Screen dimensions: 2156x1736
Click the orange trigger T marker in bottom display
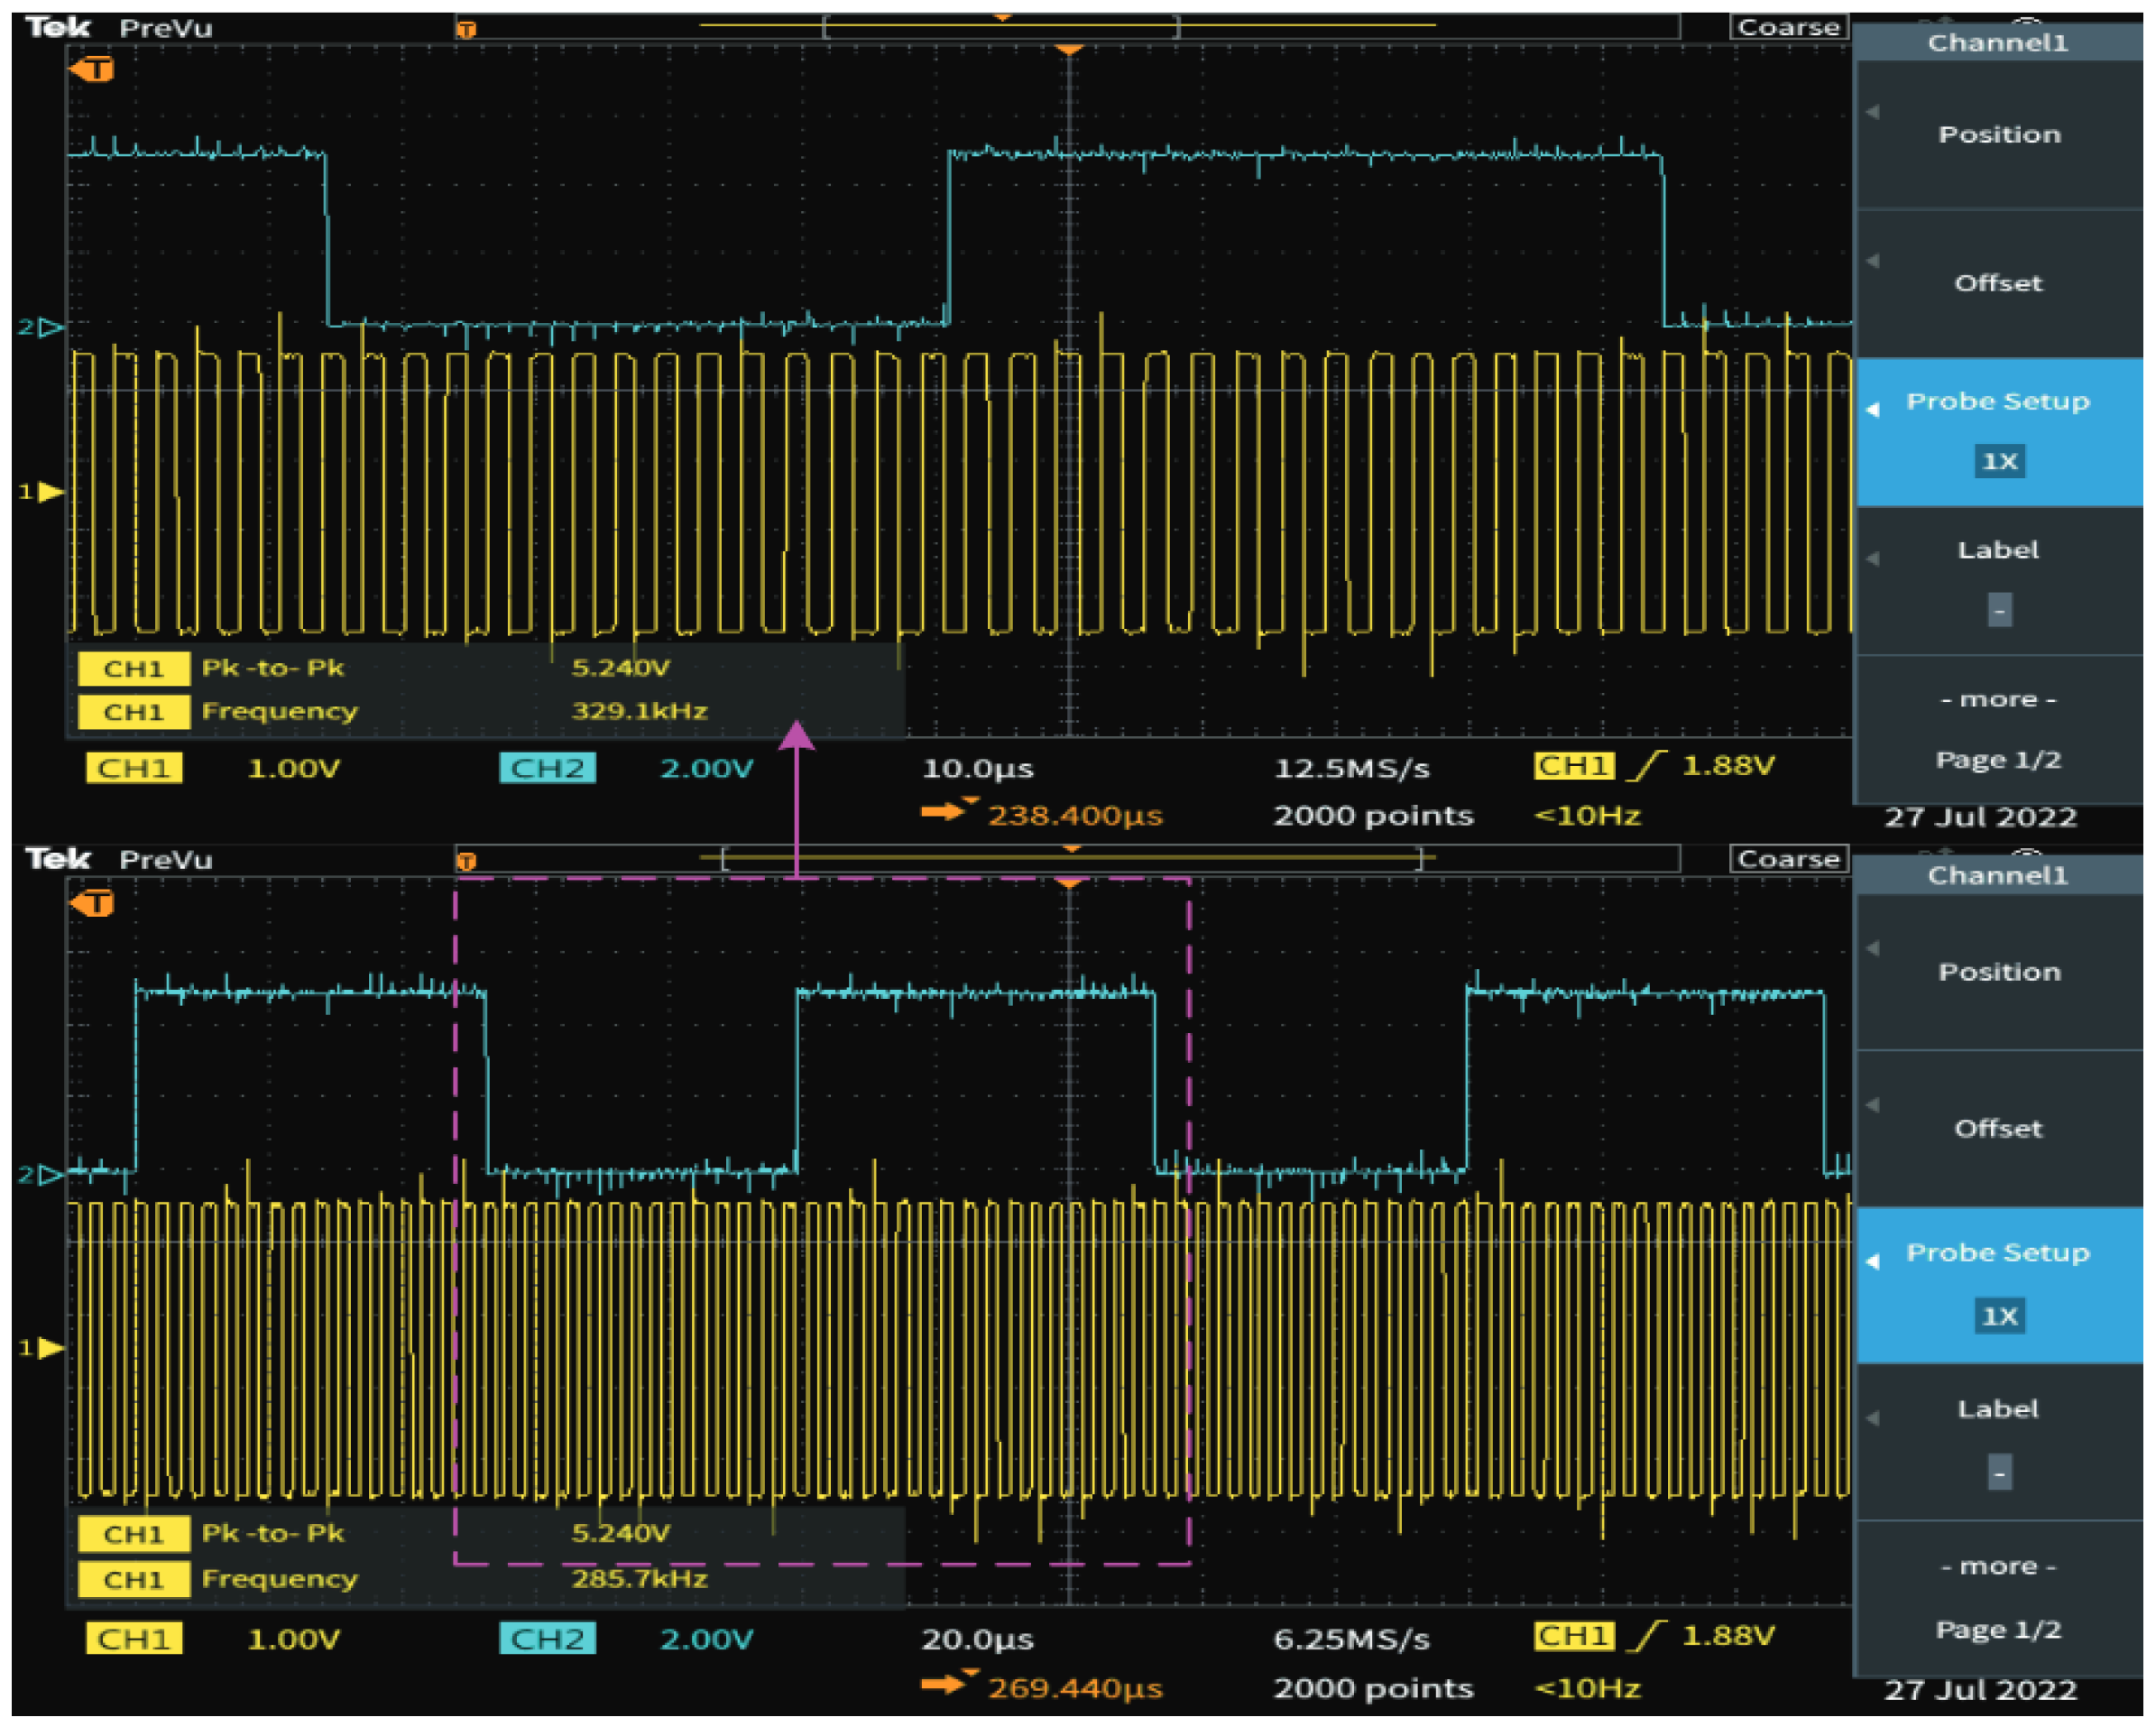tap(92, 904)
